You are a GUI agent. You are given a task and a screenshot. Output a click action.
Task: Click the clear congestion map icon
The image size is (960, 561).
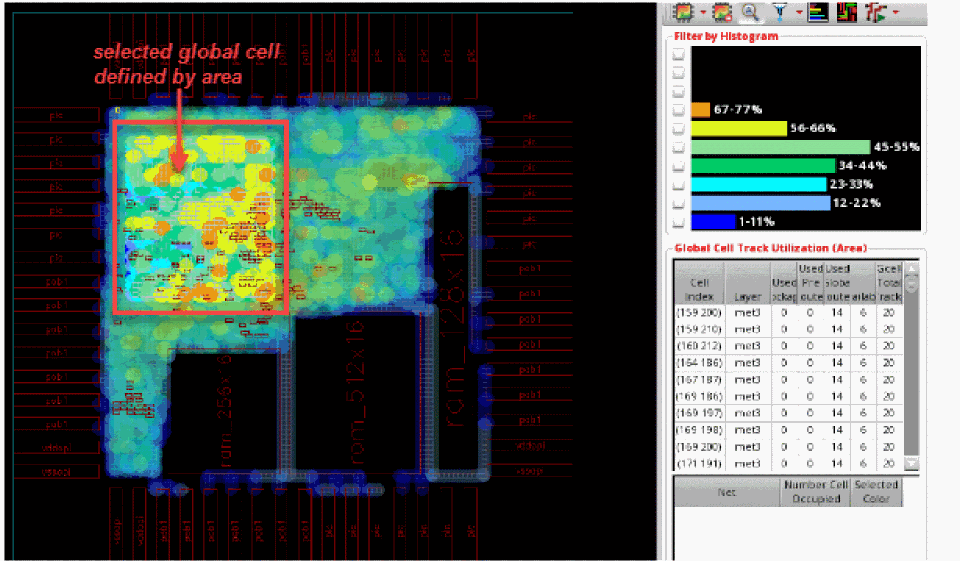[722, 12]
